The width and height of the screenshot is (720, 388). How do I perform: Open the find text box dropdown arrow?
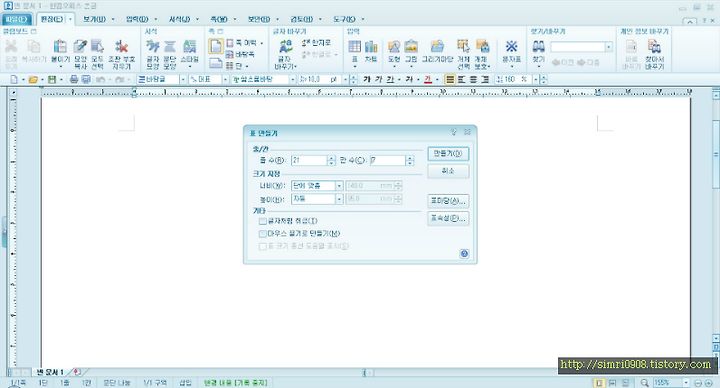coord(608,47)
